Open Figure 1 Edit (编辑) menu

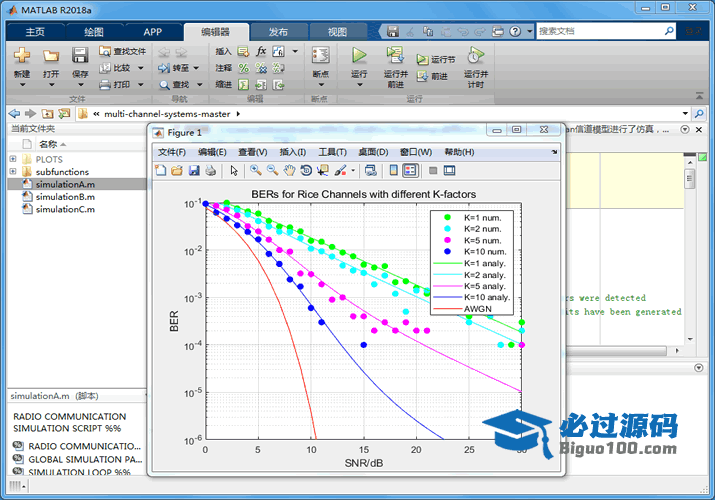point(212,152)
